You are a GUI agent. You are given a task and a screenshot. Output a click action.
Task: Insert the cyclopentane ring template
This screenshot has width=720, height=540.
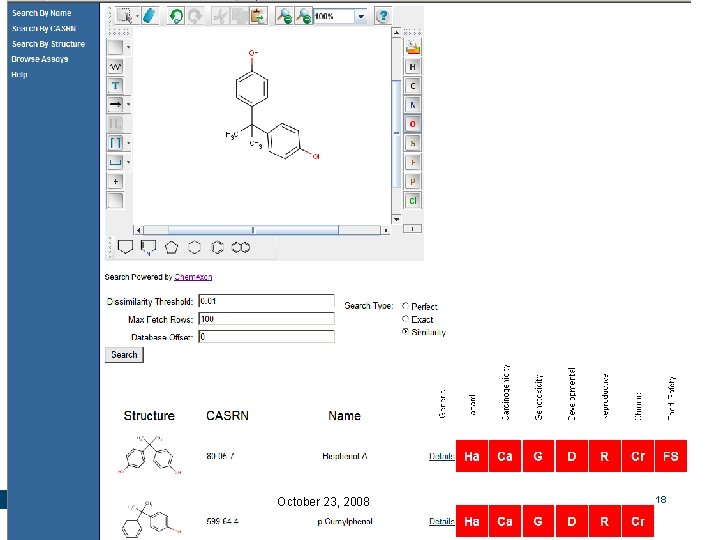pos(171,248)
